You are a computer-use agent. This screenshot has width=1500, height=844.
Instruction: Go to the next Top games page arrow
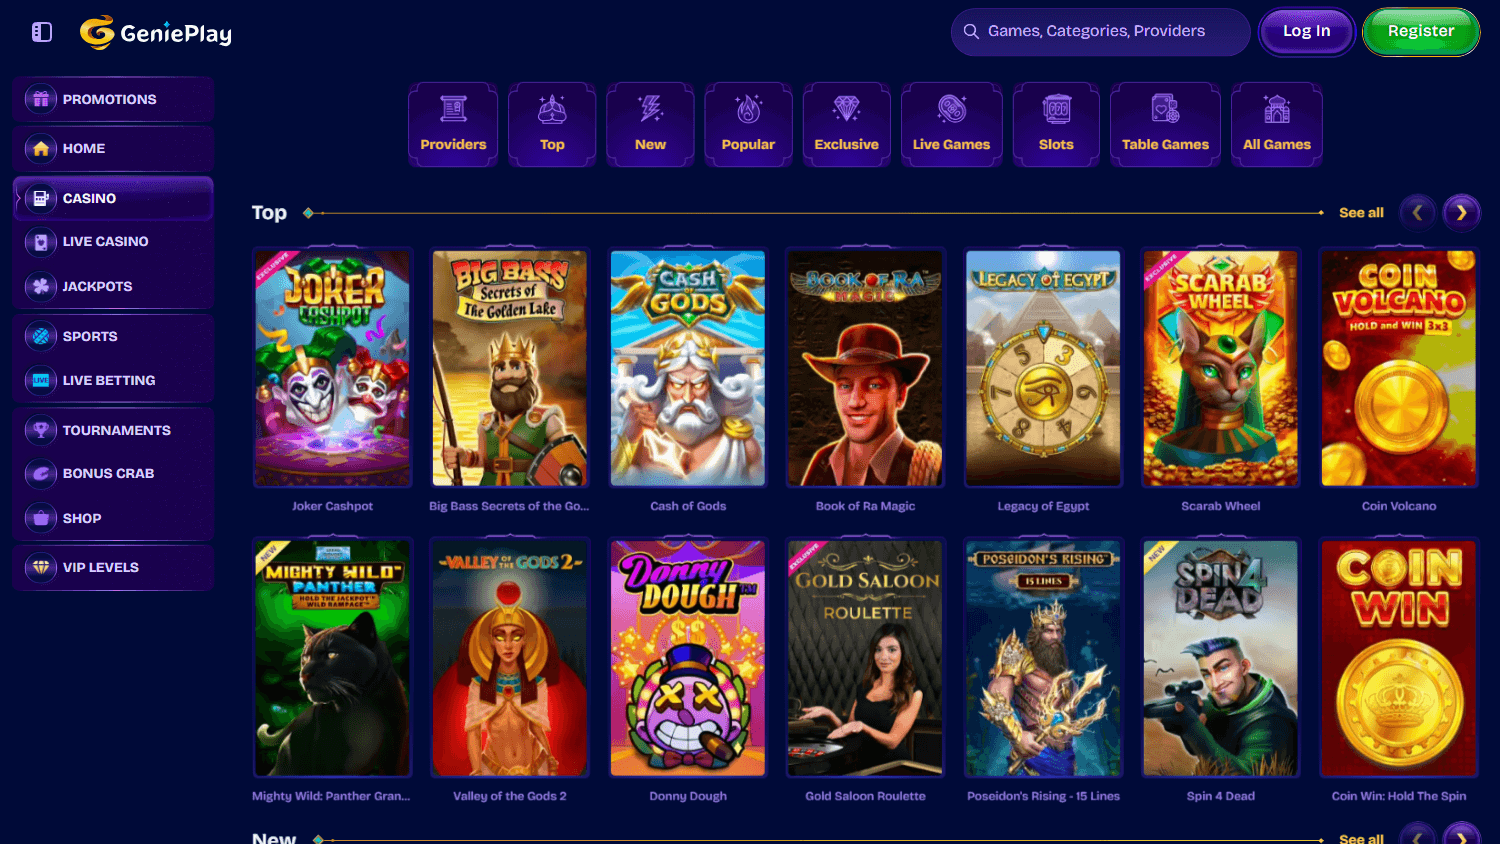pyautogui.click(x=1462, y=212)
